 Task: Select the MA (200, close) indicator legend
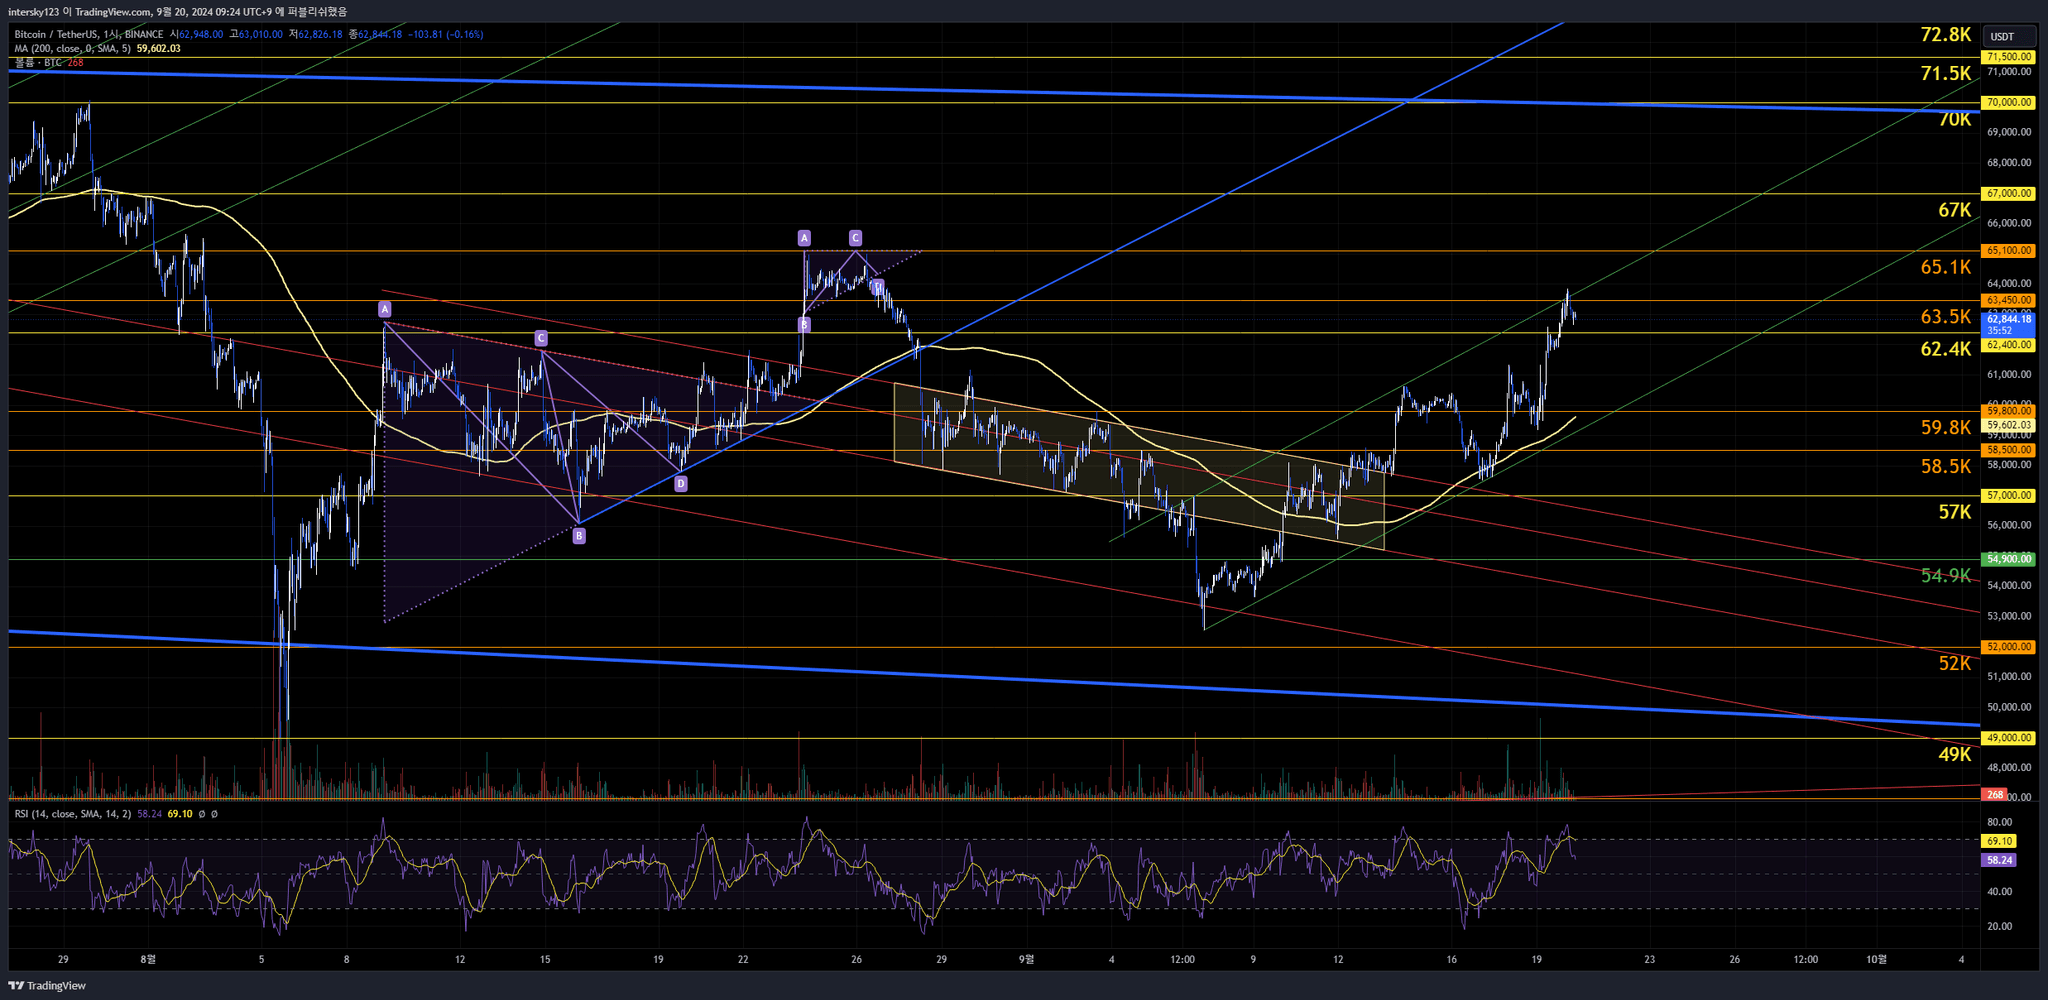70,48
